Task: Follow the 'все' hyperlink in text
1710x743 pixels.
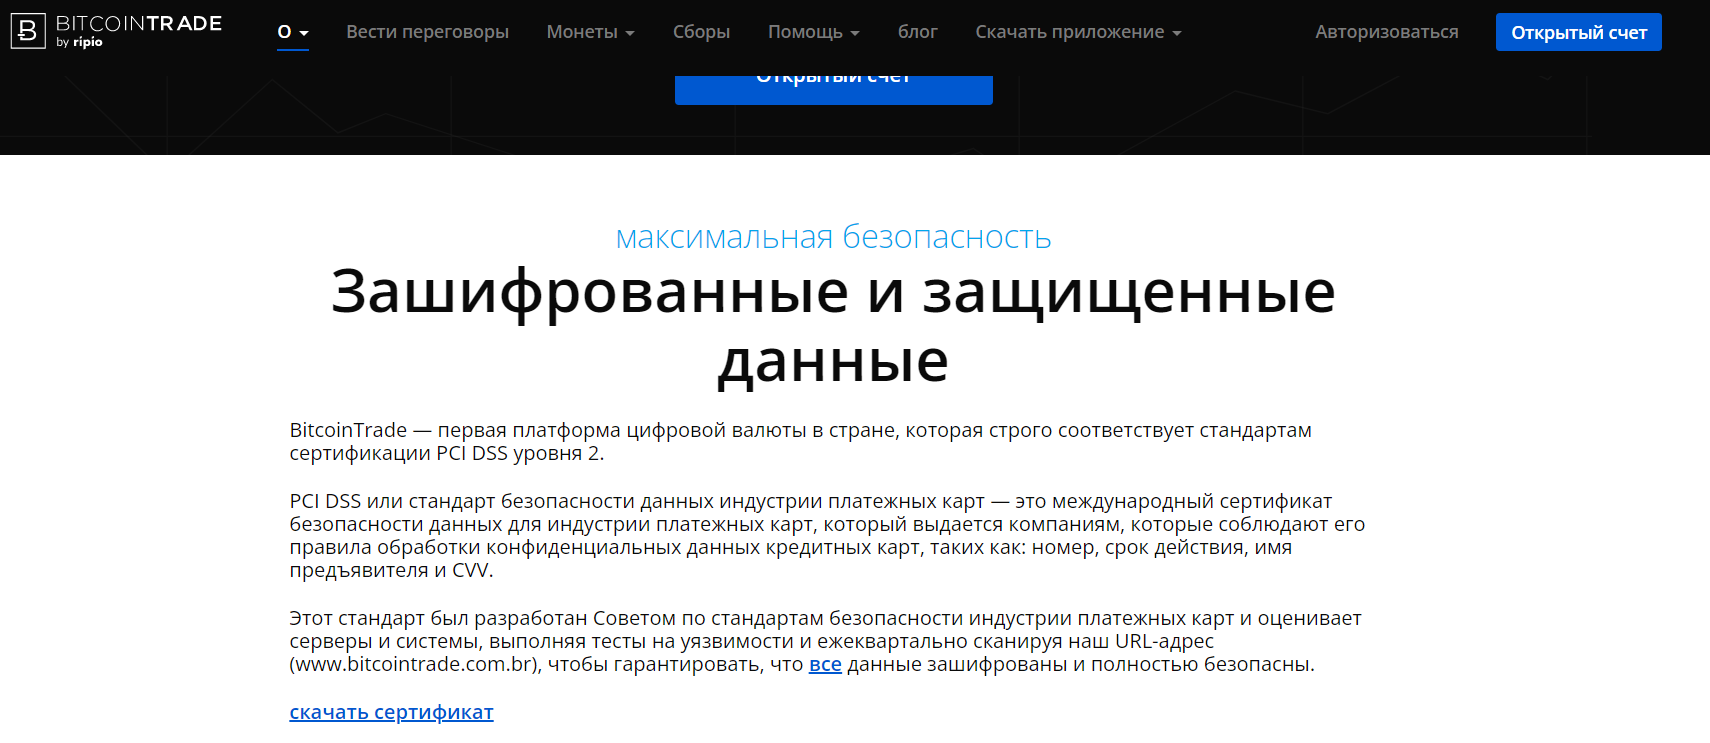Action: (825, 664)
